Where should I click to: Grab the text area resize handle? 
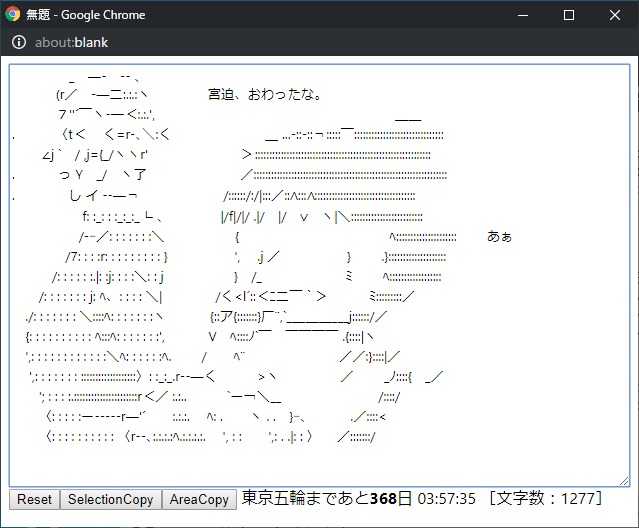pyautogui.click(x=624, y=481)
